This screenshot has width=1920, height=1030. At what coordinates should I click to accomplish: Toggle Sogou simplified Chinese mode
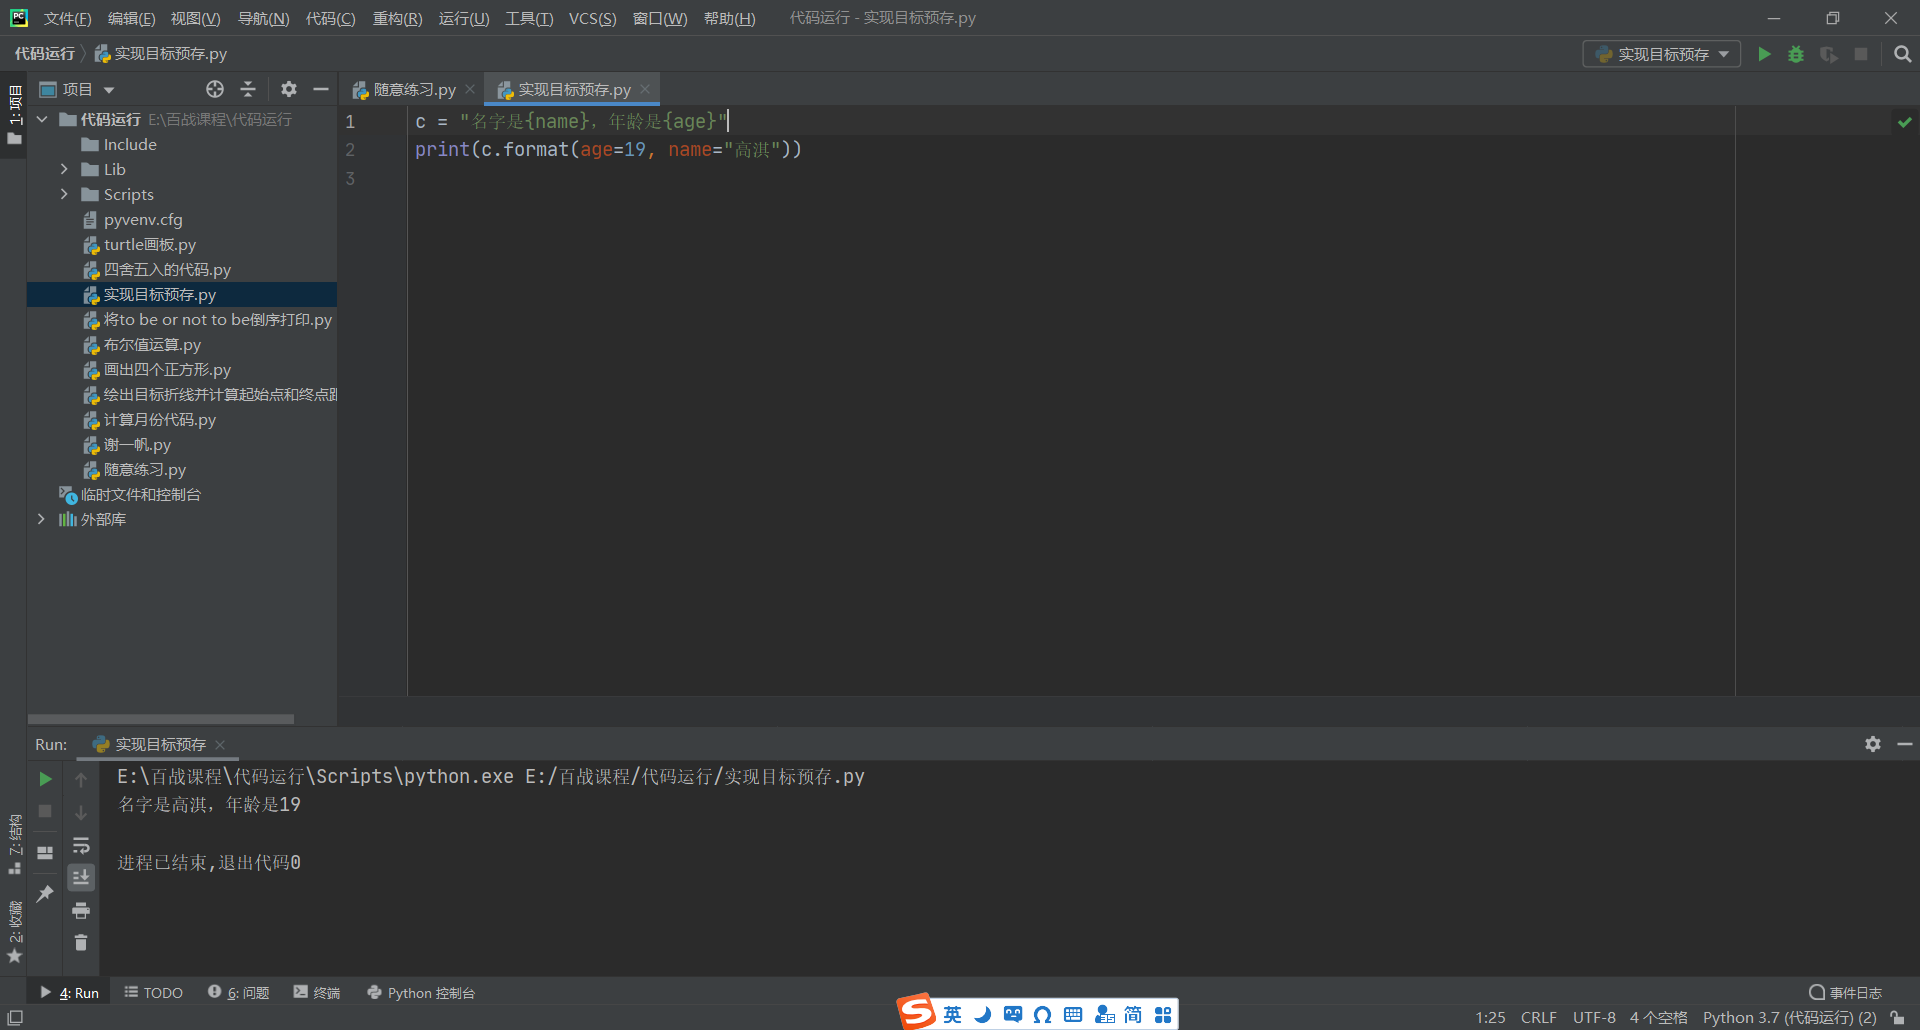click(x=1133, y=1015)
